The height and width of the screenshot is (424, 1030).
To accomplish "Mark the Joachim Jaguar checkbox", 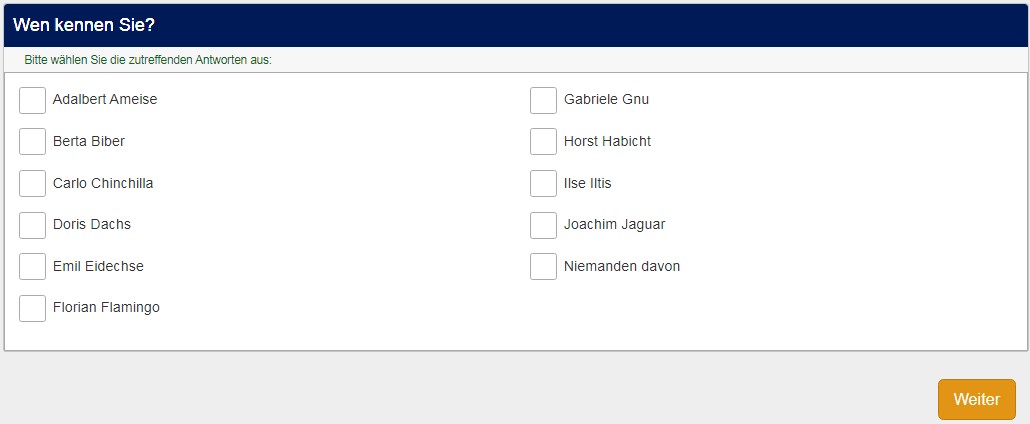I will click(x=543, y=225).
